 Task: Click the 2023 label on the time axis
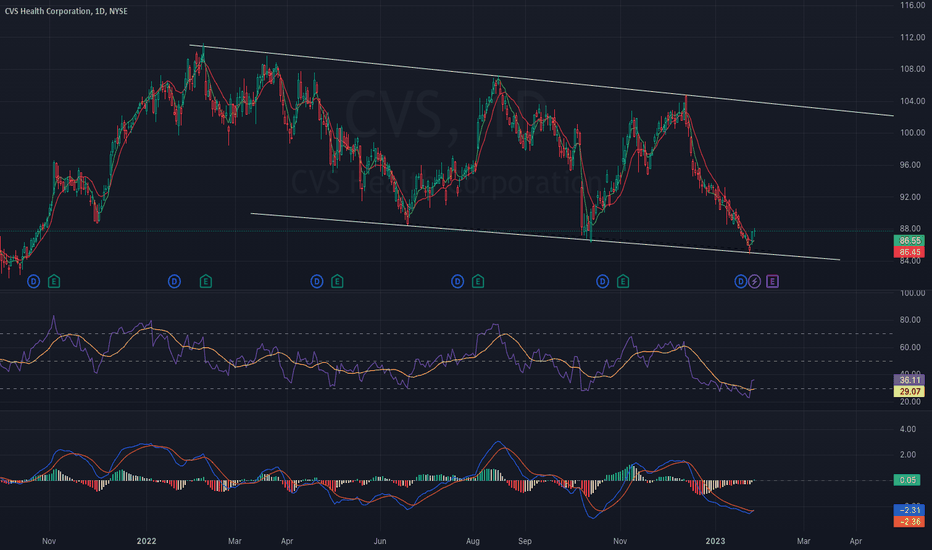(x=715, y=541)
